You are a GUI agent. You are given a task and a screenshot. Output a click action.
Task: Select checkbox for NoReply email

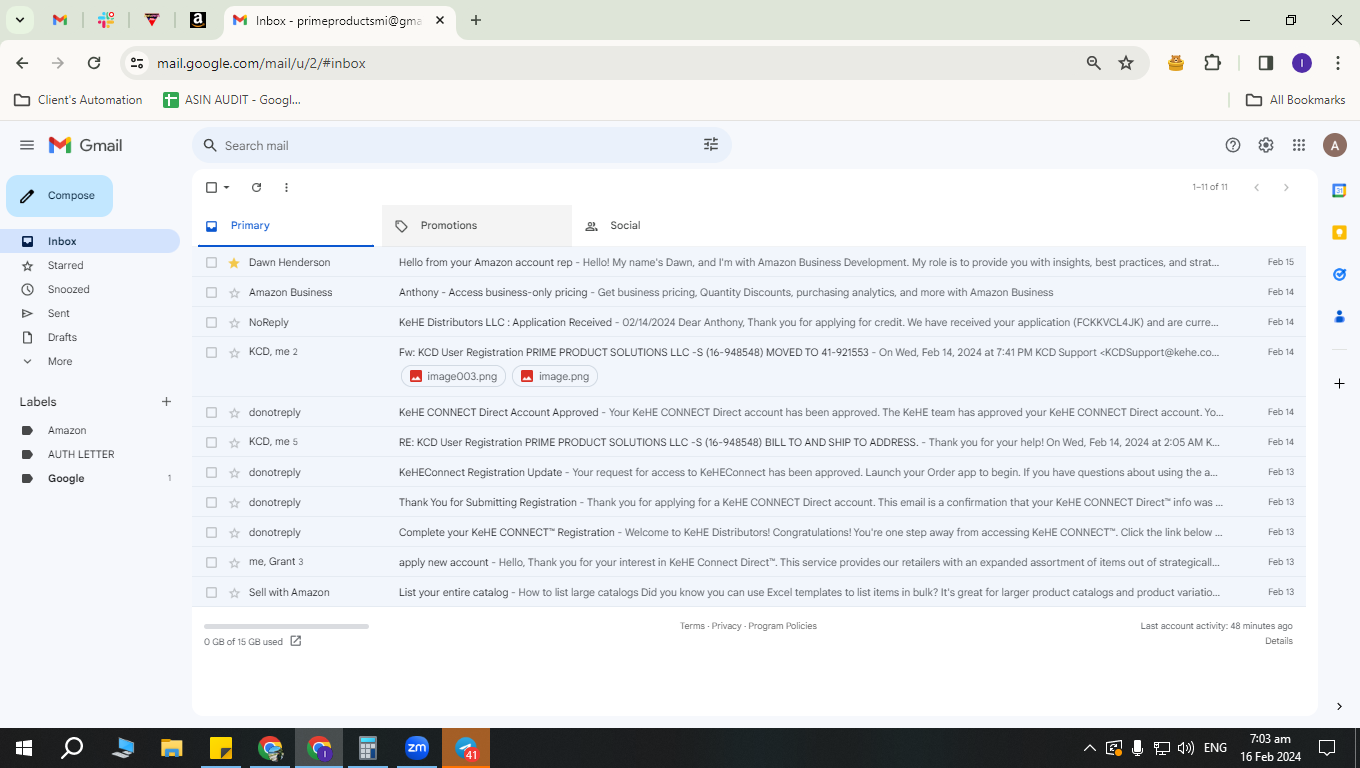tap(211, 322)
